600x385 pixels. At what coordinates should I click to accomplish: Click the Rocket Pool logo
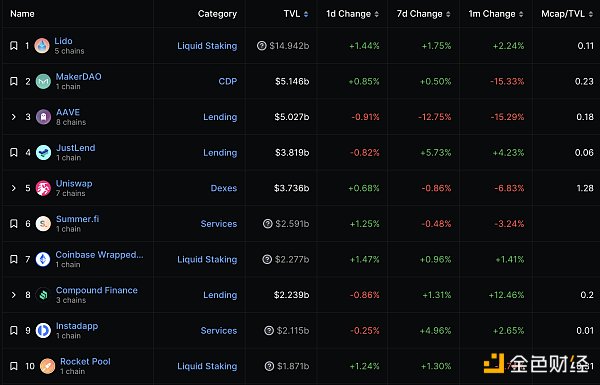coord(47,366)
